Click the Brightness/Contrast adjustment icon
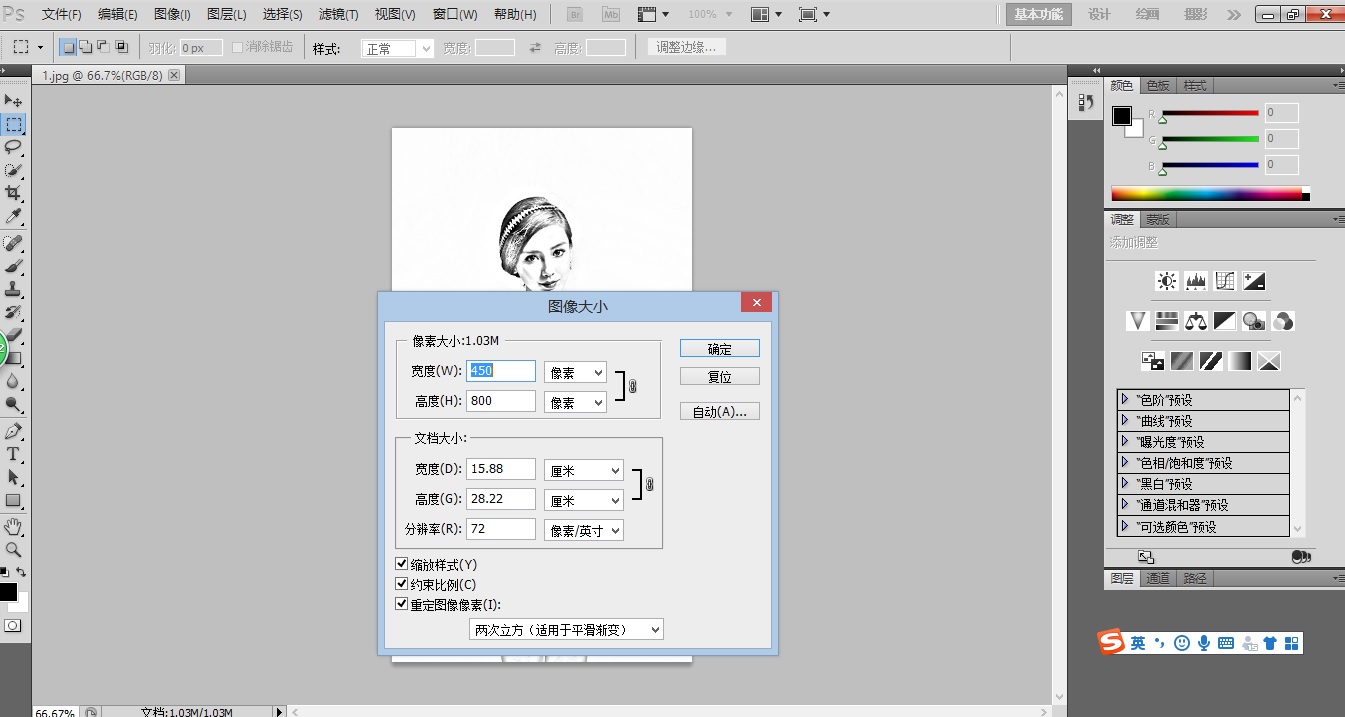 click(1166, 281)
